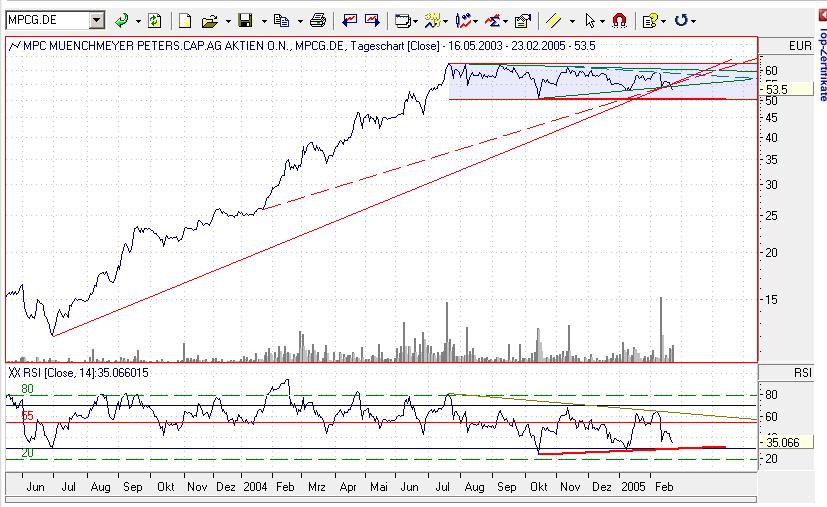
Task: Click the horizontal scrollbar below the time axis
Action: tap(381, 499)
